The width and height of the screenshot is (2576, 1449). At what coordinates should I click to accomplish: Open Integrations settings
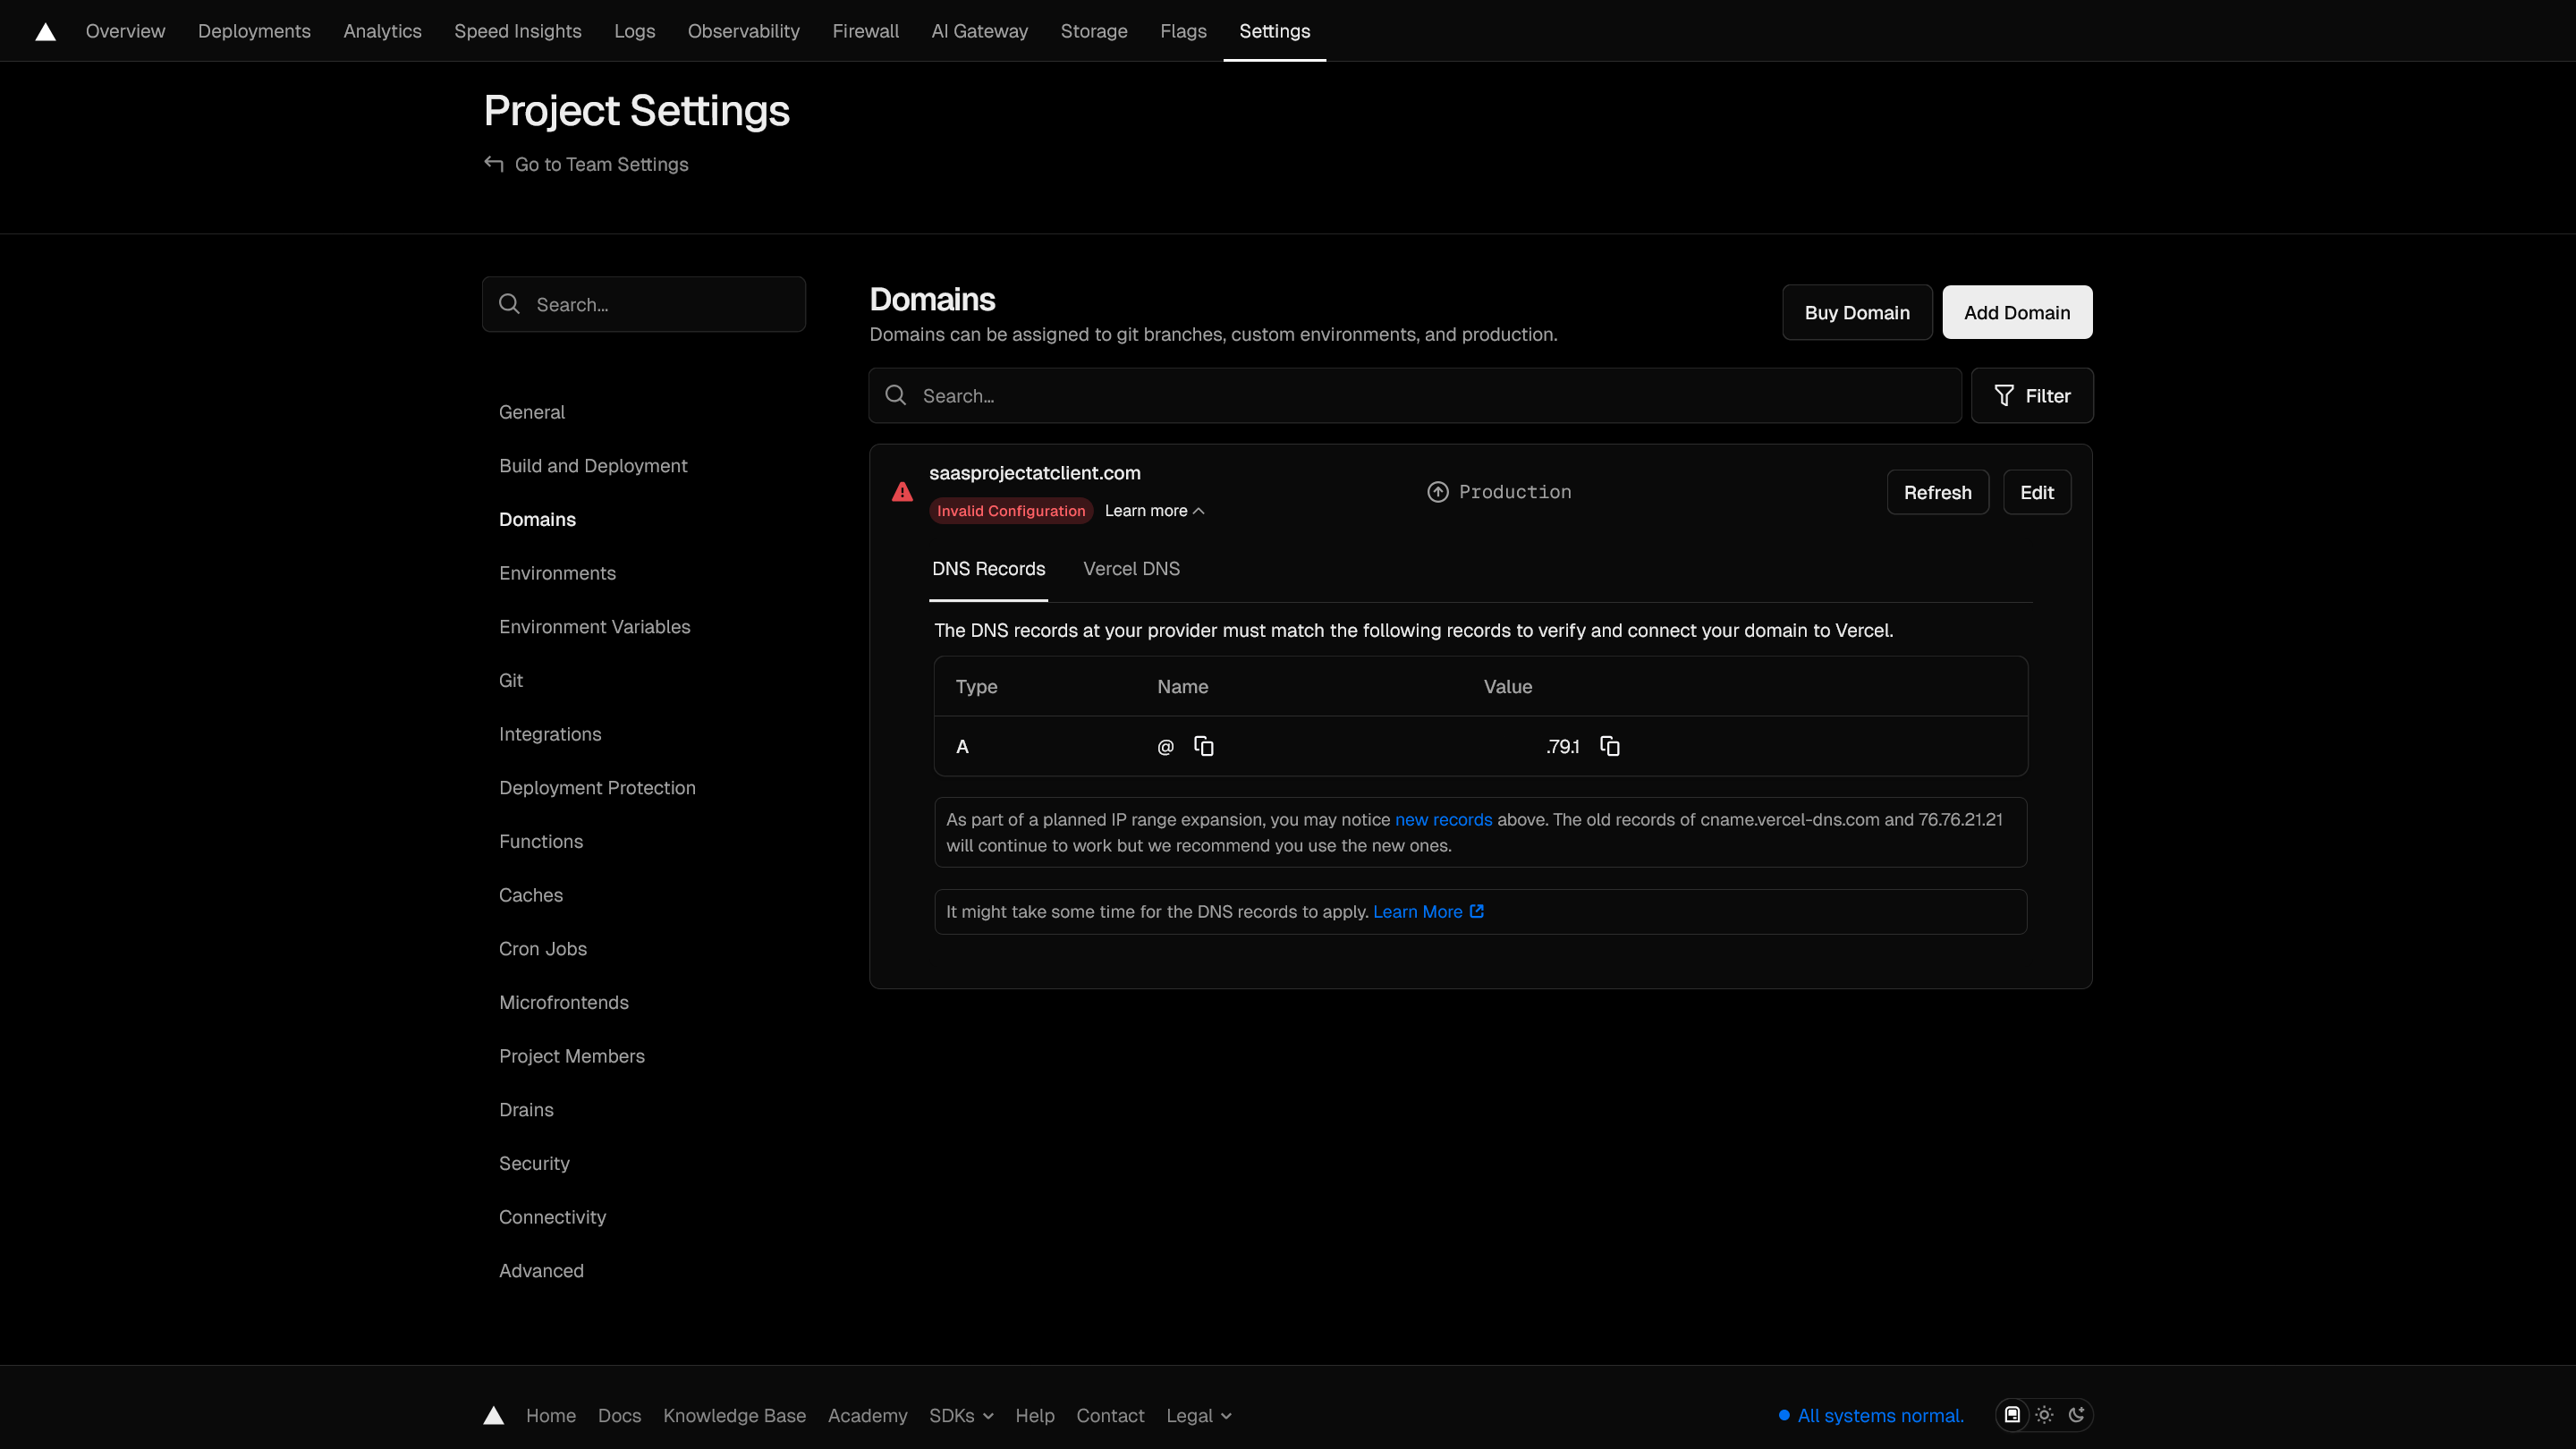click(550, 734)
